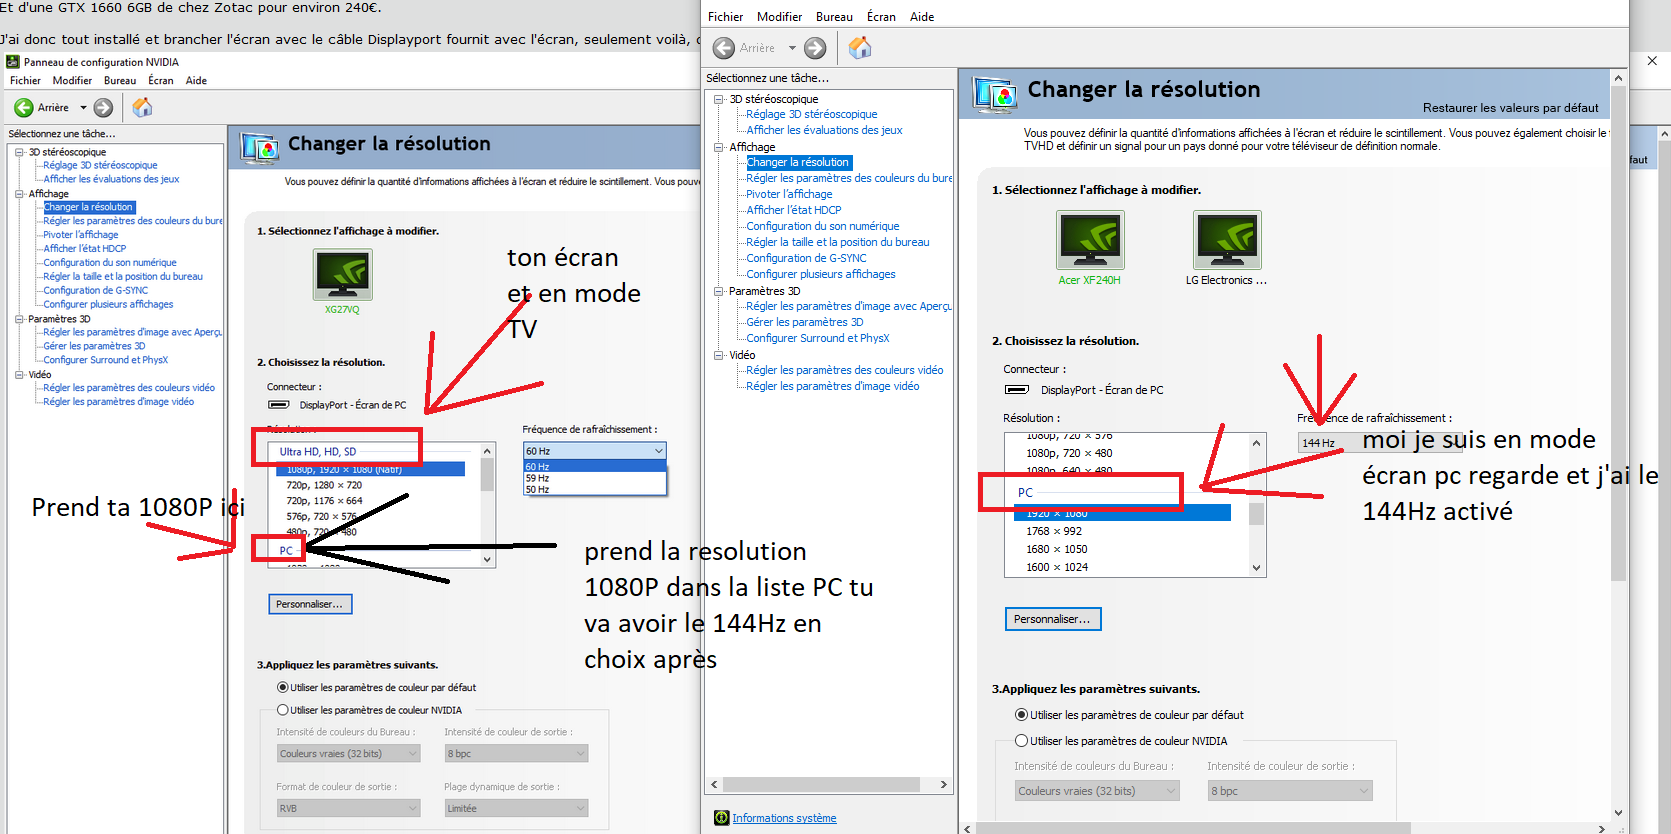
Task: Click right arrow of right window tree scrollbar
Action: point(944,785)
